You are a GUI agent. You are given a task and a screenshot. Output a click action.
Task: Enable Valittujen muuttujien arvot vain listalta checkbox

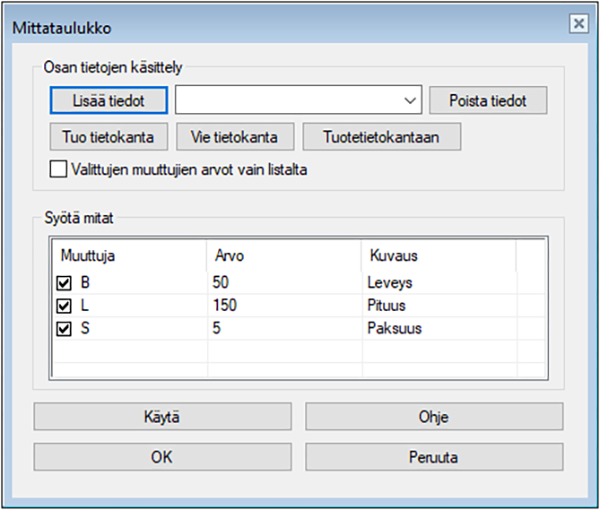tap(58, 169)
